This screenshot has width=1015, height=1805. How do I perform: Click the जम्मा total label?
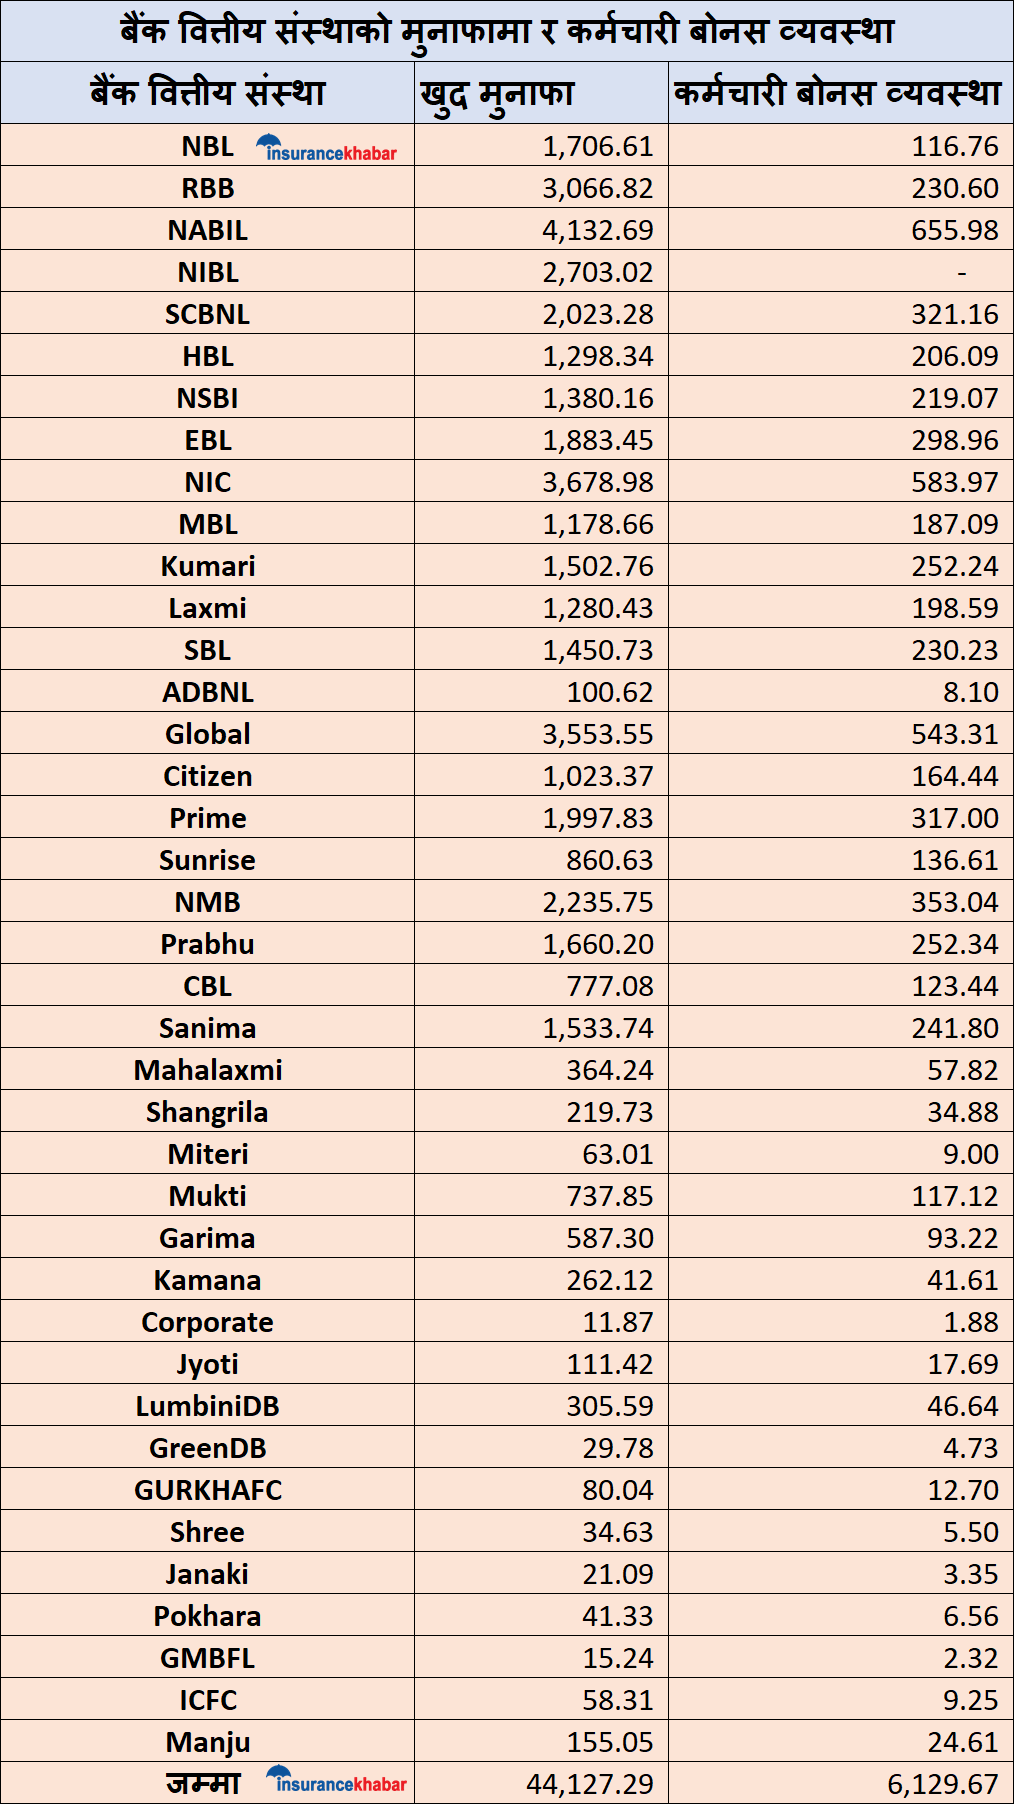[x=204, y=1783]
